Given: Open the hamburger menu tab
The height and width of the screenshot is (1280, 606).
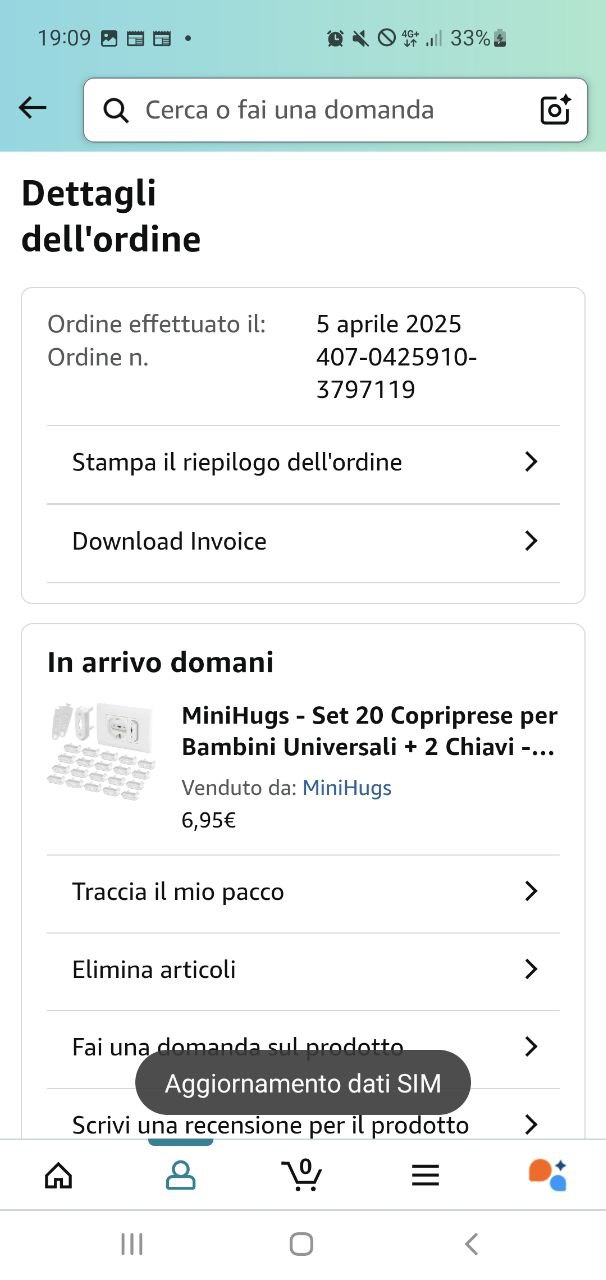Looking at the screenshot, I should point(425,1175).
